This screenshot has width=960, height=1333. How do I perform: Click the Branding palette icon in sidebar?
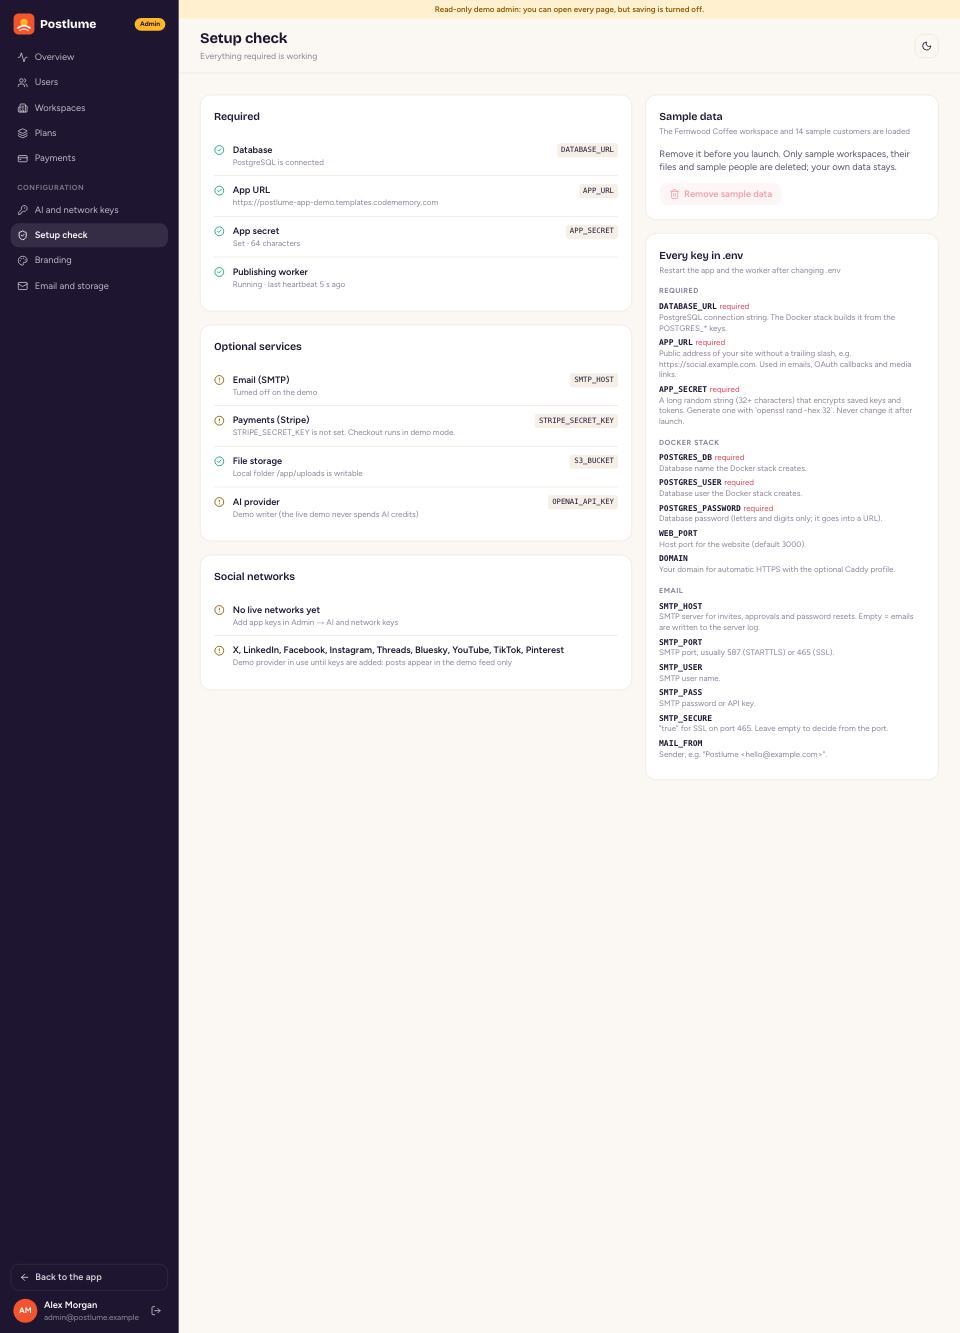pos(23,260)
